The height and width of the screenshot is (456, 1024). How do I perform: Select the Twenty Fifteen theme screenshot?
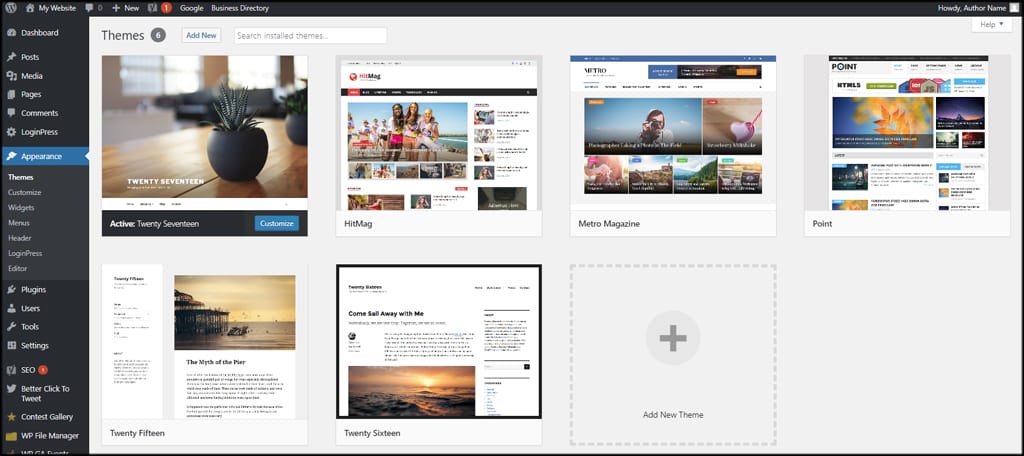(x=204, y=342)
